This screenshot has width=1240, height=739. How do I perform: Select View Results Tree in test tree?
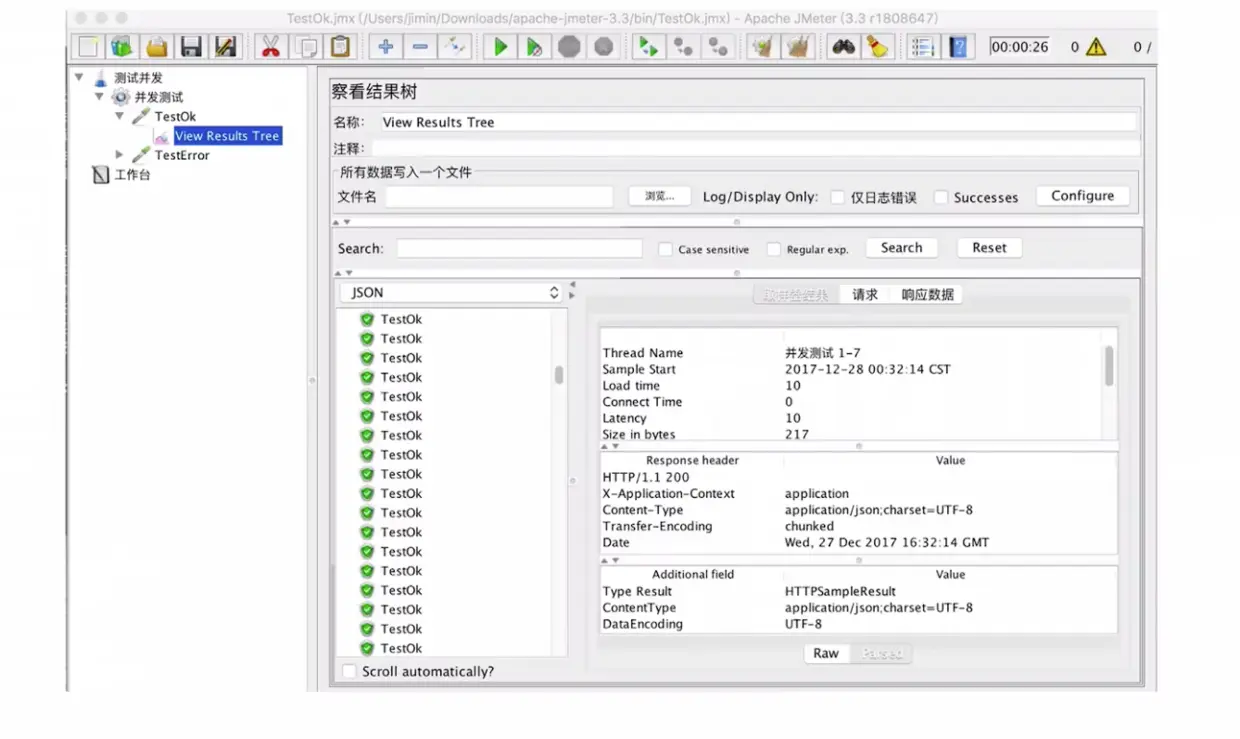[227, 136]
